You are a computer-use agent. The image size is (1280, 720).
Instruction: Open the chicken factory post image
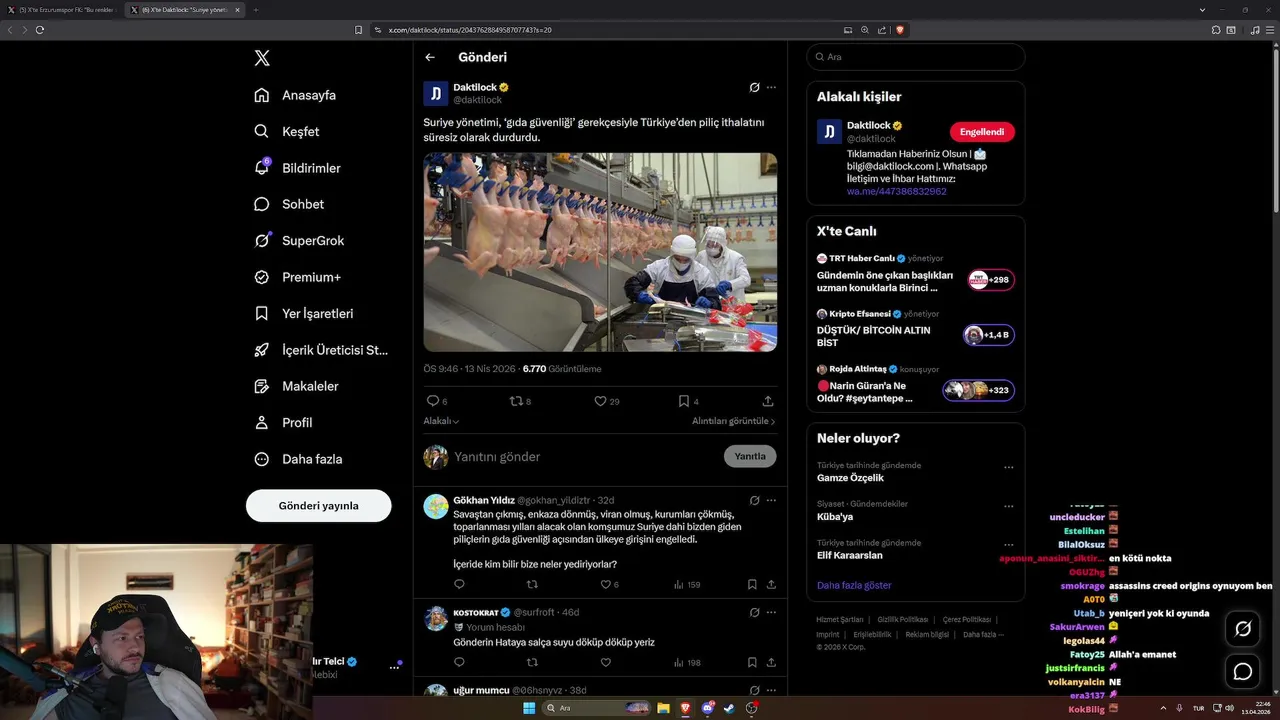click(600, 252)
